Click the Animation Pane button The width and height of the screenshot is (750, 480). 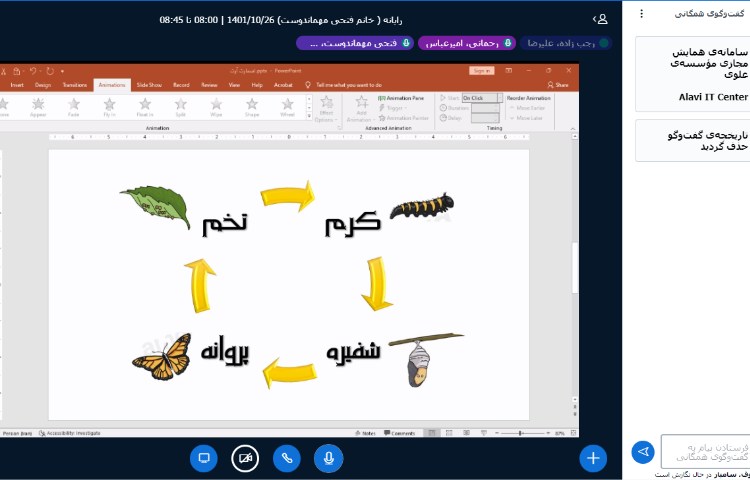(x=402, y=99)
